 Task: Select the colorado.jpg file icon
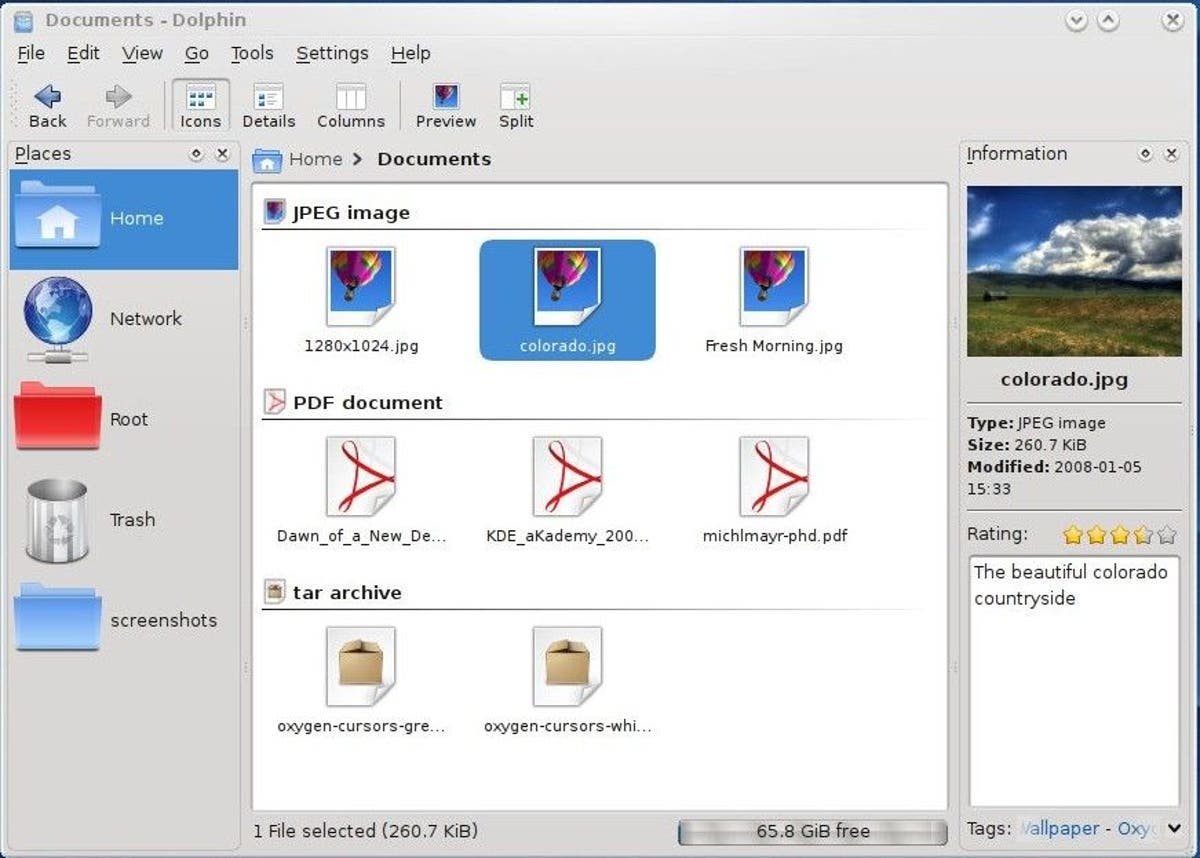pyautogui.click(x=567, y=287)
